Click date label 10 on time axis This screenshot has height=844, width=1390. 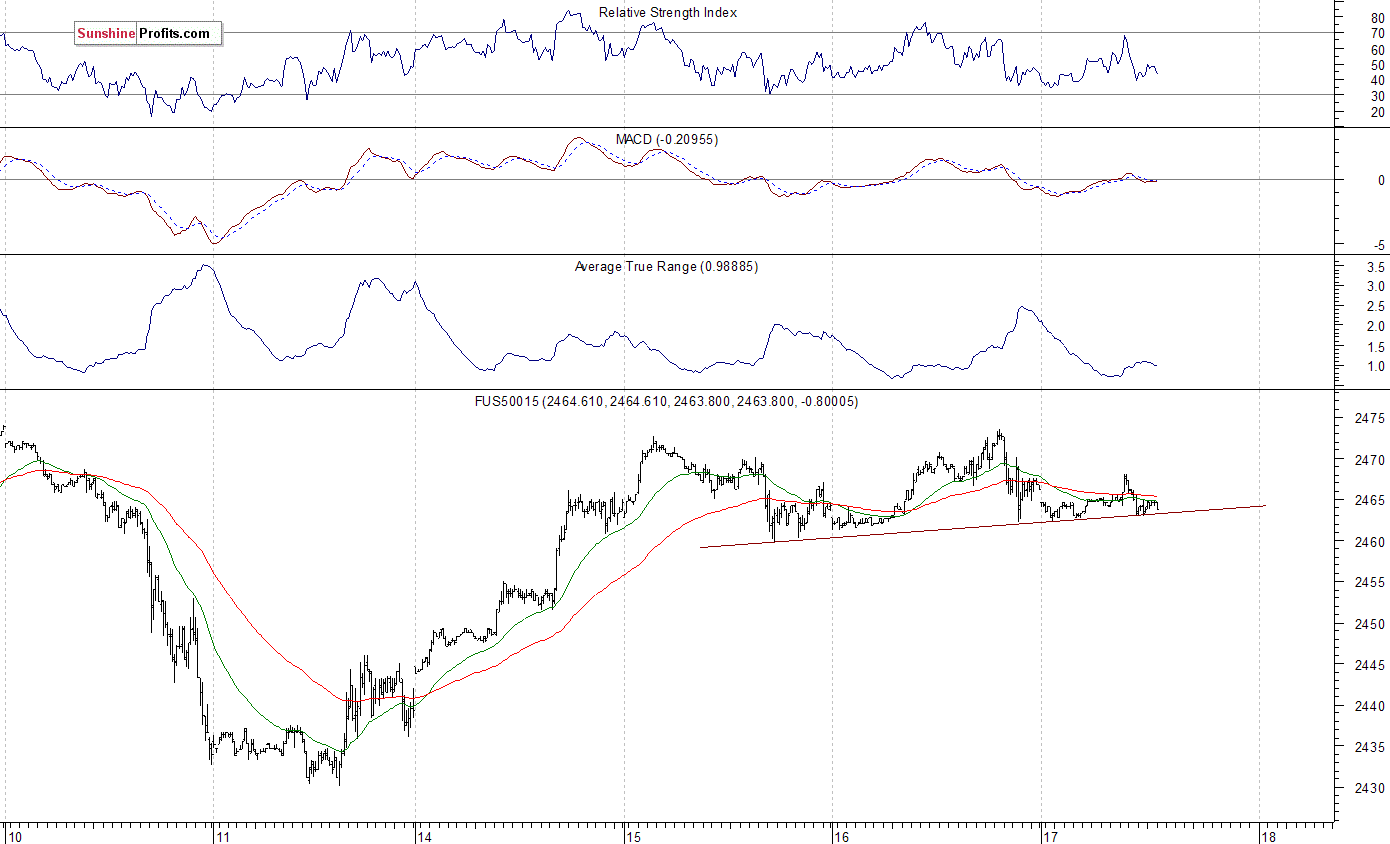tap(15, 836)
